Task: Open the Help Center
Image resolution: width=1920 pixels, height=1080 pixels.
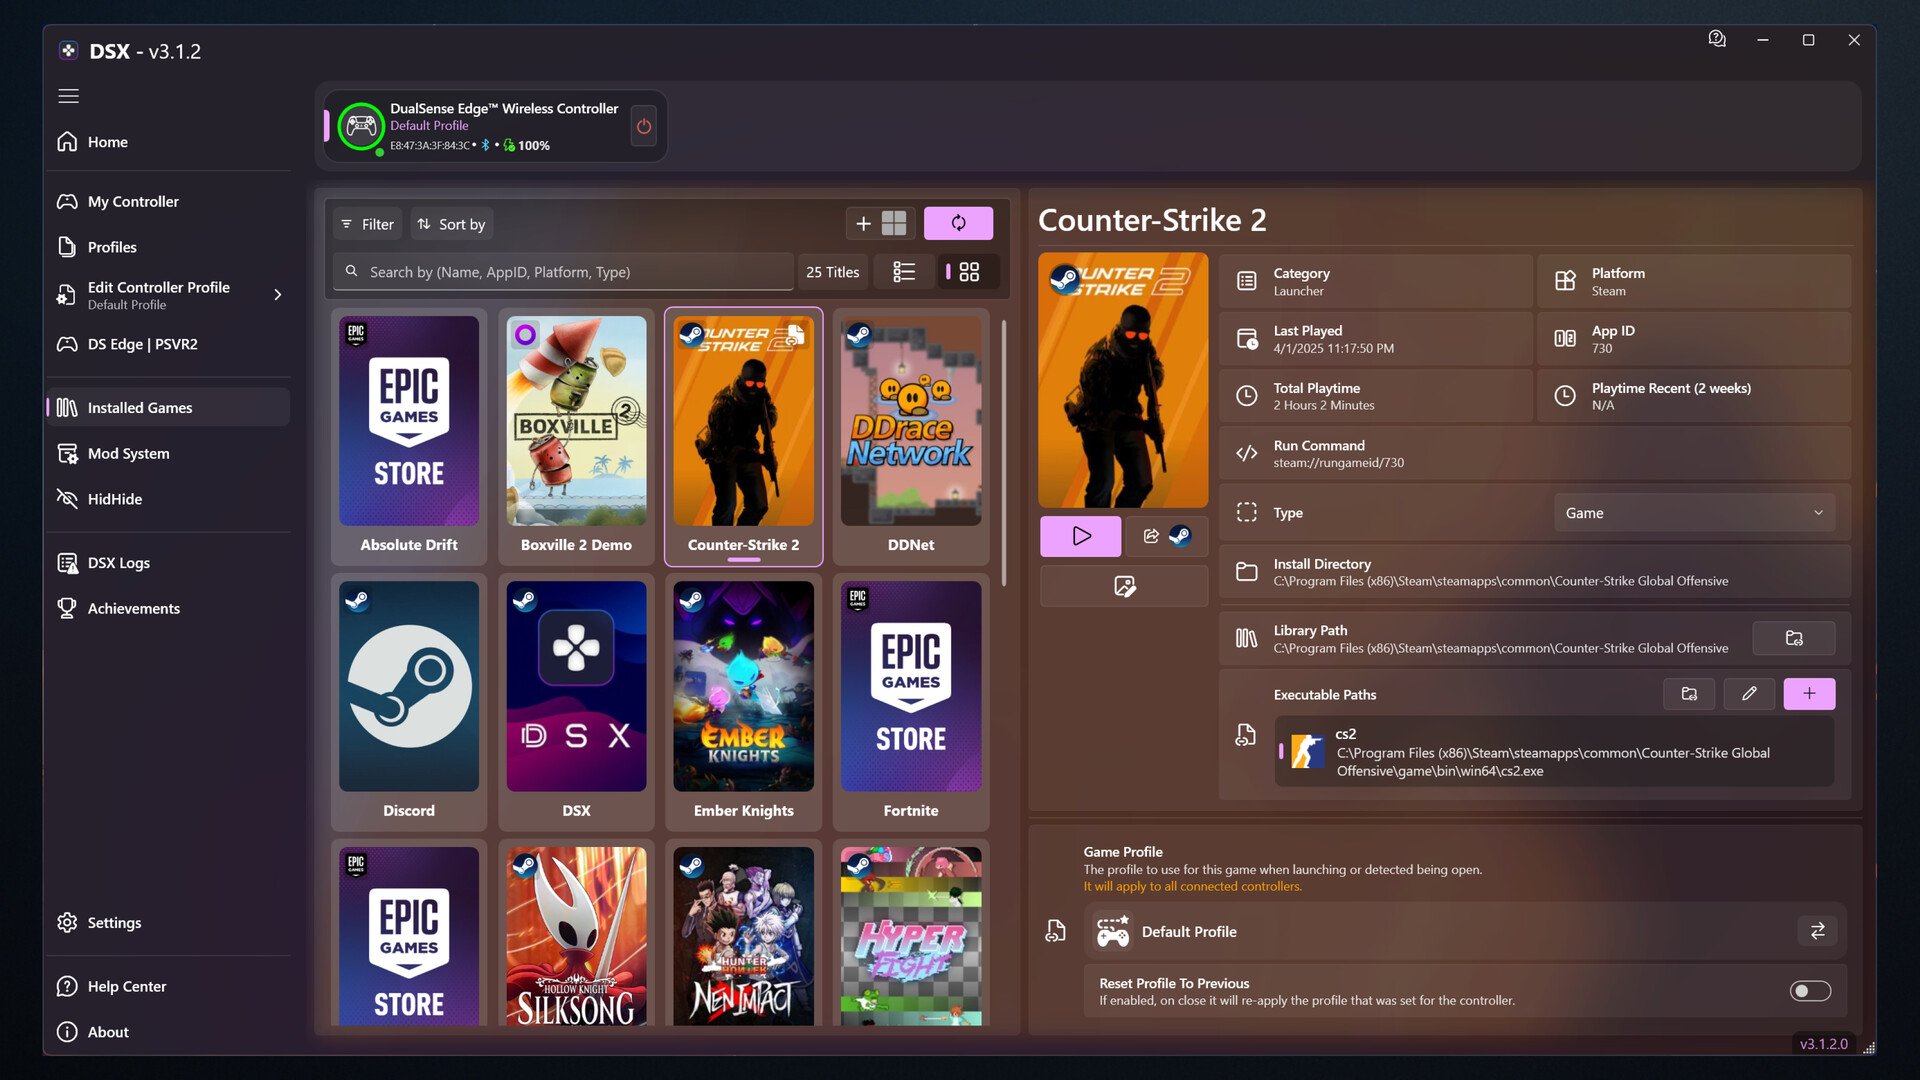Action: (x=125, y=986)
